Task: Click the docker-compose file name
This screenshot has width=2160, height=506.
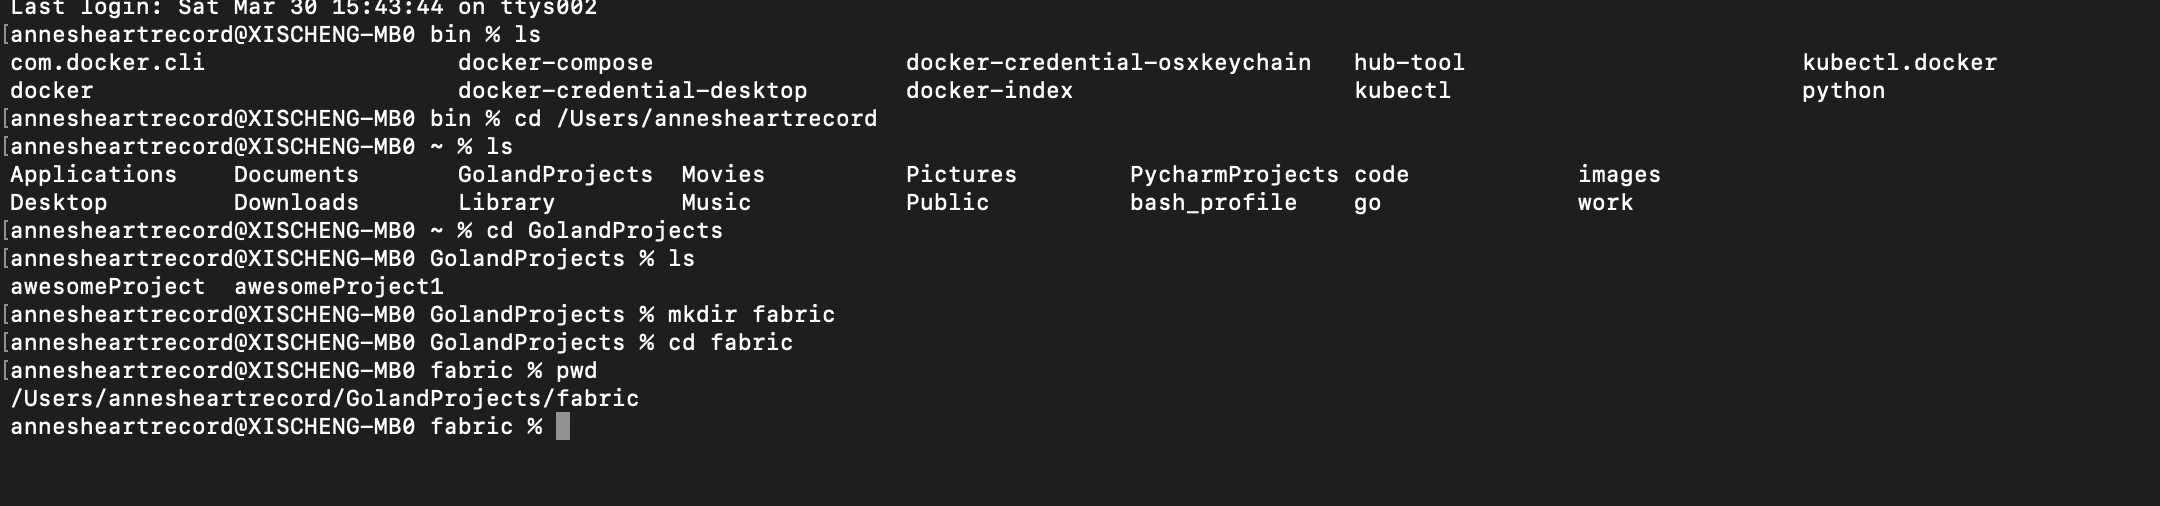Action: click(x=555, y=63)
